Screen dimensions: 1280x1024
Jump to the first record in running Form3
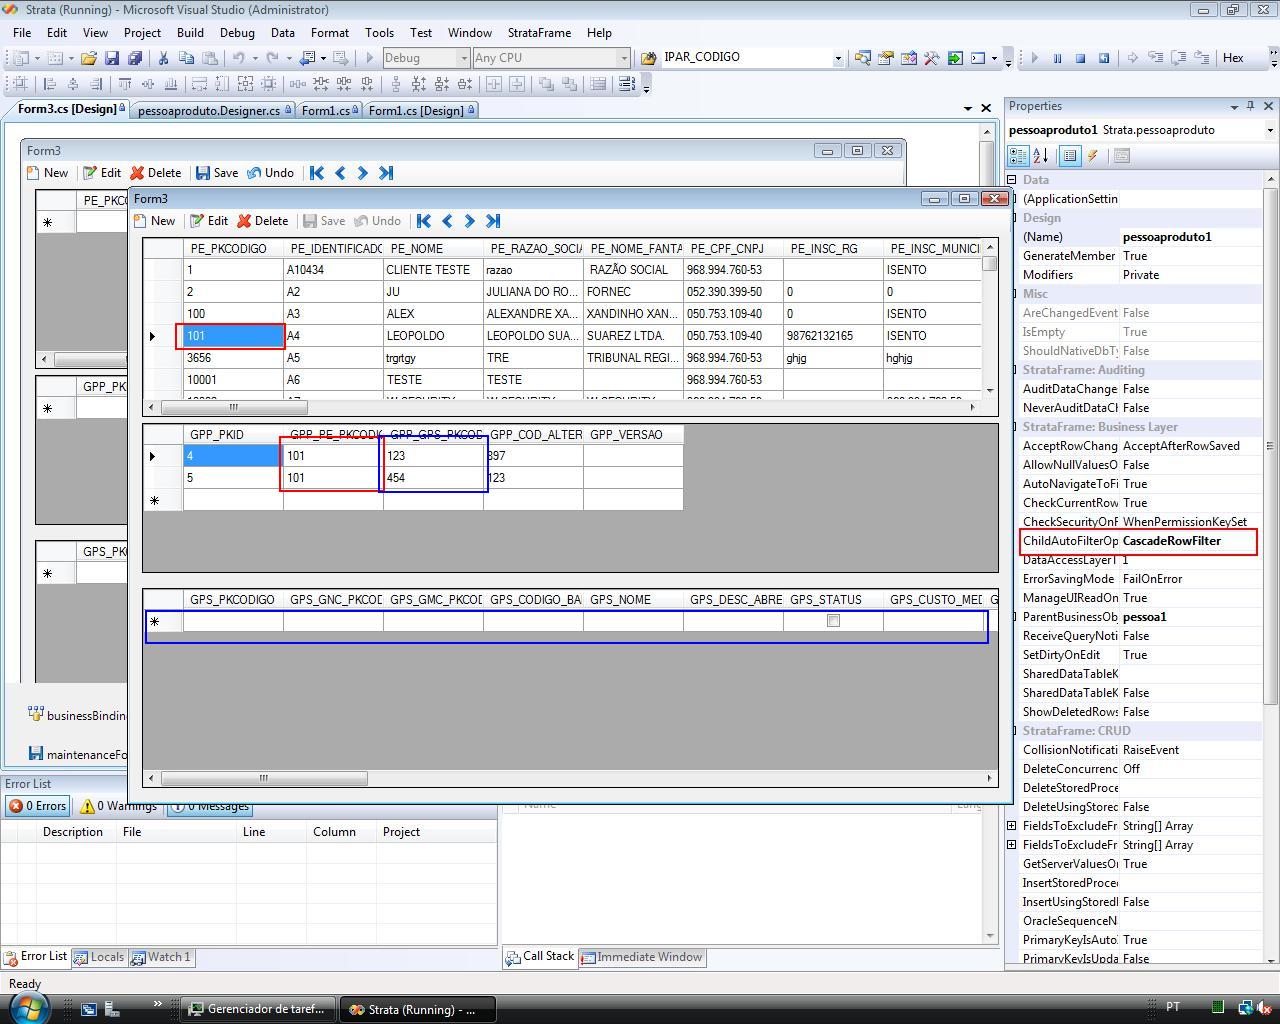[x=424, y=221]
